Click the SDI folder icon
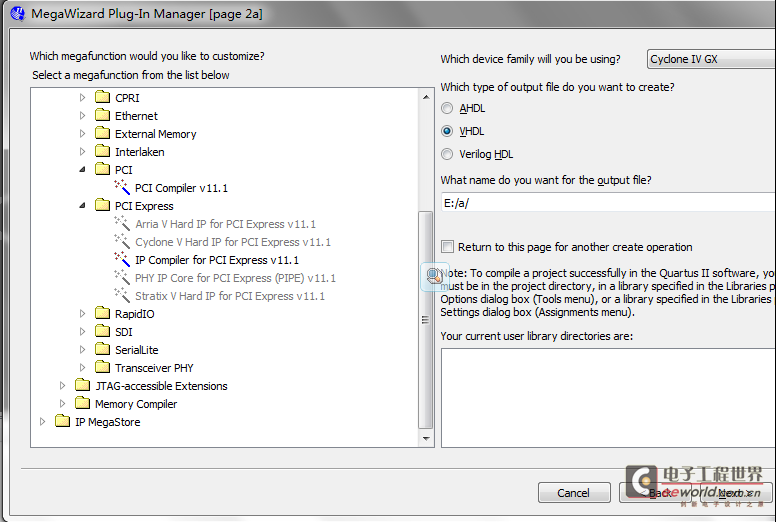776x522 pixels. pyautogui.click(x=102, y=331)
